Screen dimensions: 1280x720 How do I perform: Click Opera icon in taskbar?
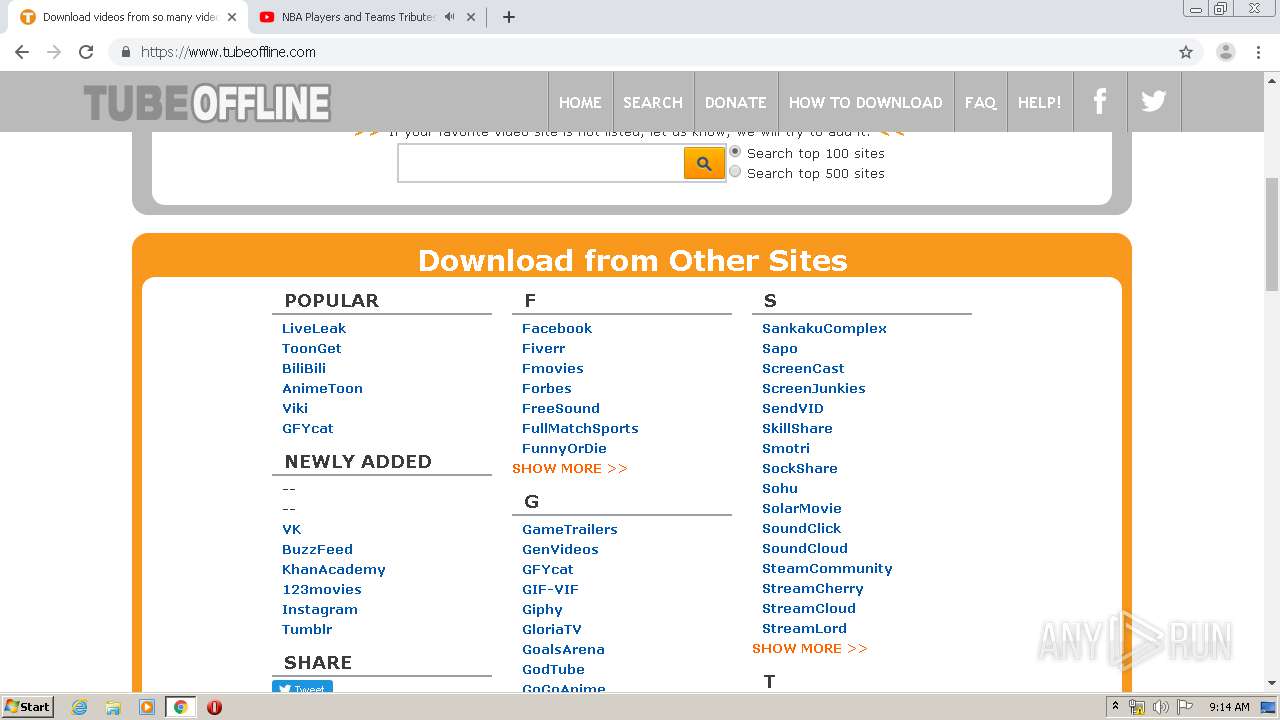click(214, 707)
